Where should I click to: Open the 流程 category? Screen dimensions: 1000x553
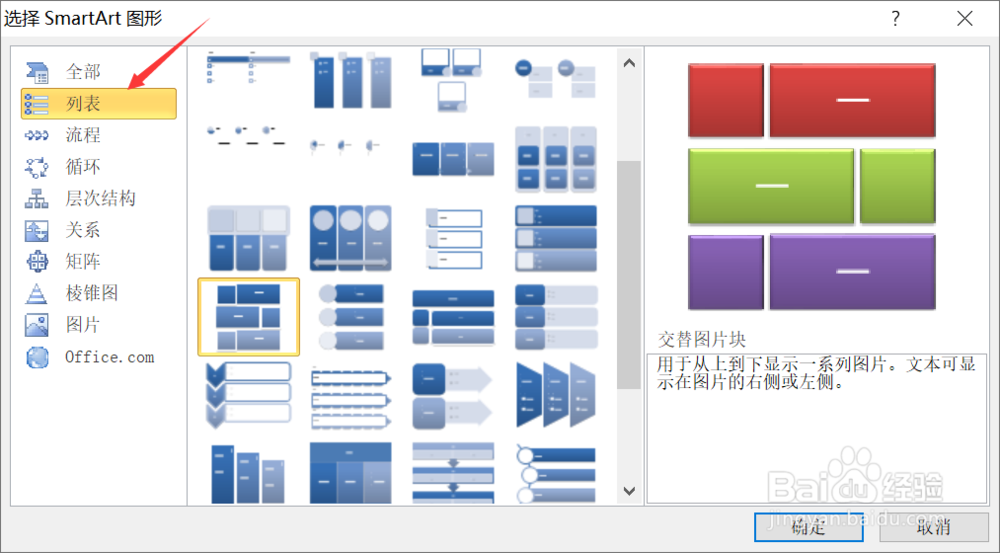click(99, 135)
